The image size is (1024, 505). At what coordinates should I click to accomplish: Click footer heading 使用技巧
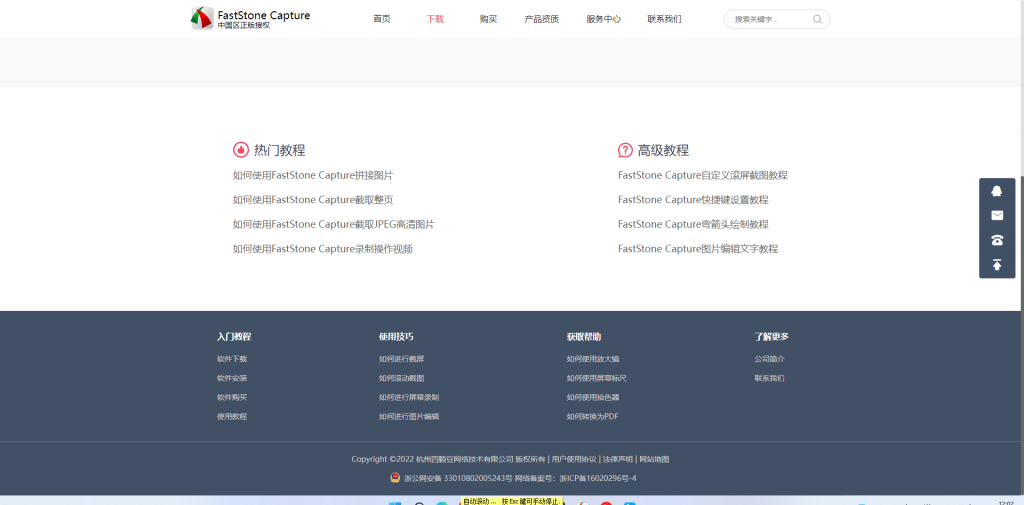tap(396, 337)
